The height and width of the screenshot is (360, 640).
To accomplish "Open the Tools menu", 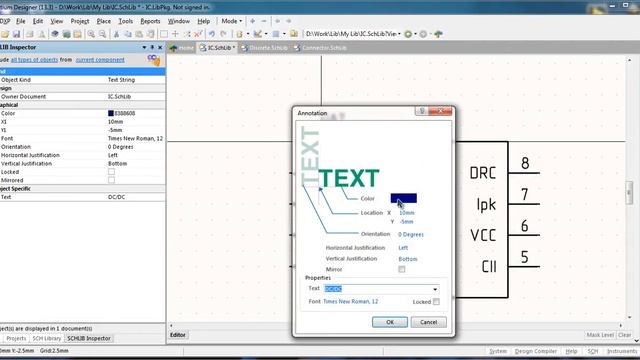I will point(125,21).
